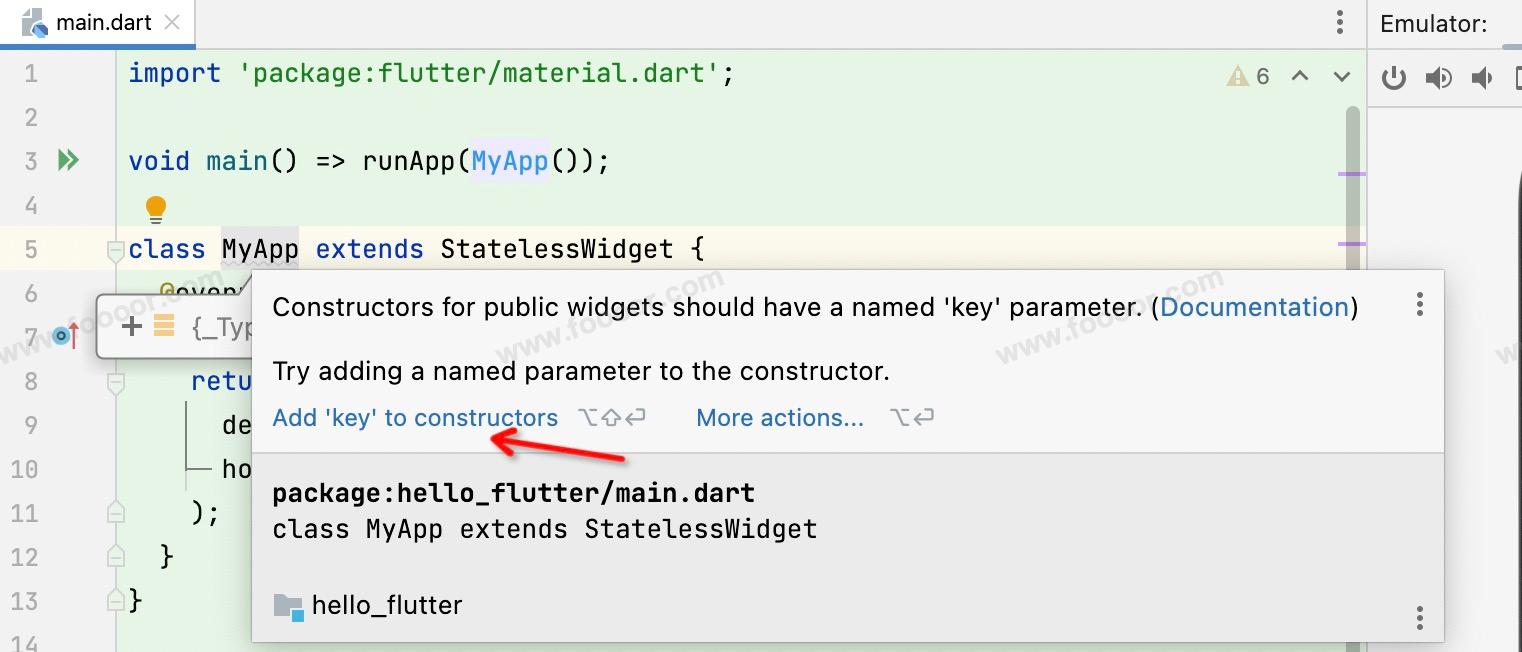Click the yellow quick-fix lightbulb
This screenshot has width=1522, height=652.
pos(156,208)
